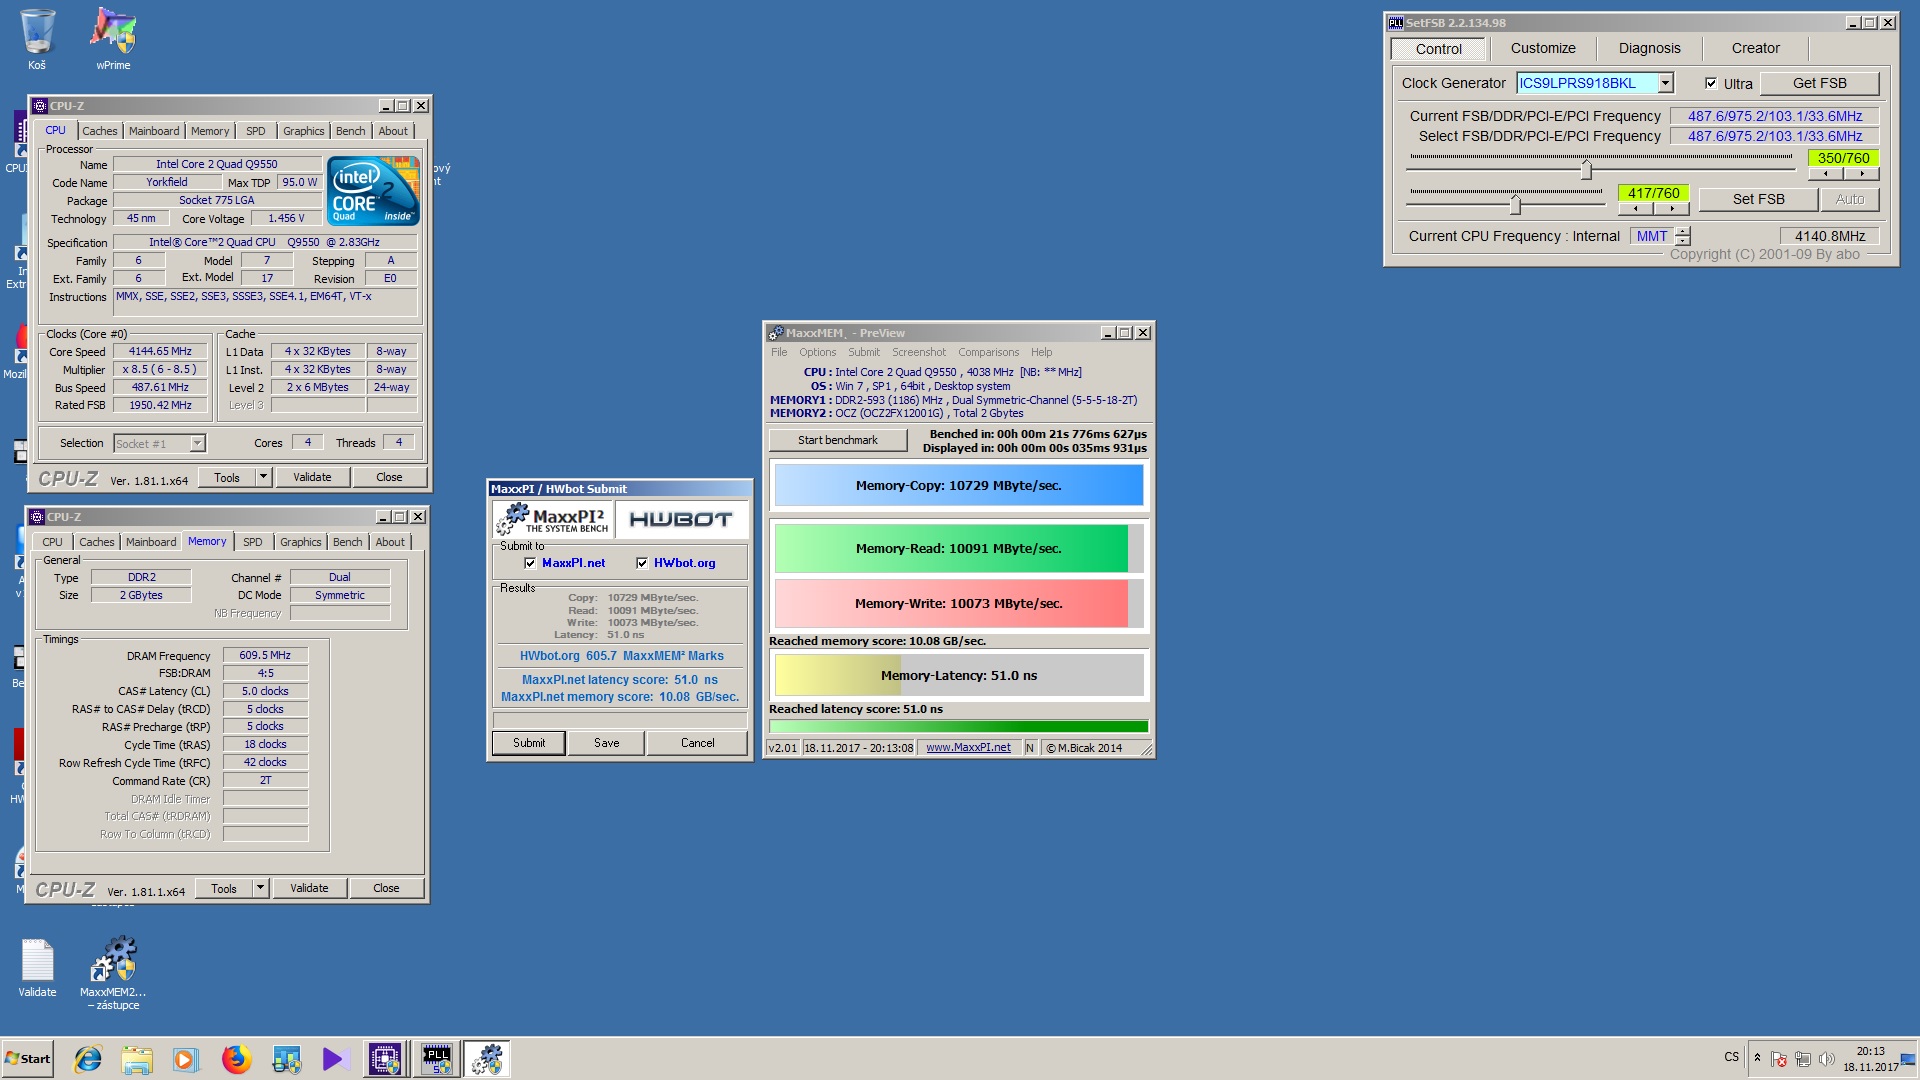This screenshot has width=1920, height=1080.
Task: Open the Comparisons menu in MaxxMEM
Action: pos(988,352)
